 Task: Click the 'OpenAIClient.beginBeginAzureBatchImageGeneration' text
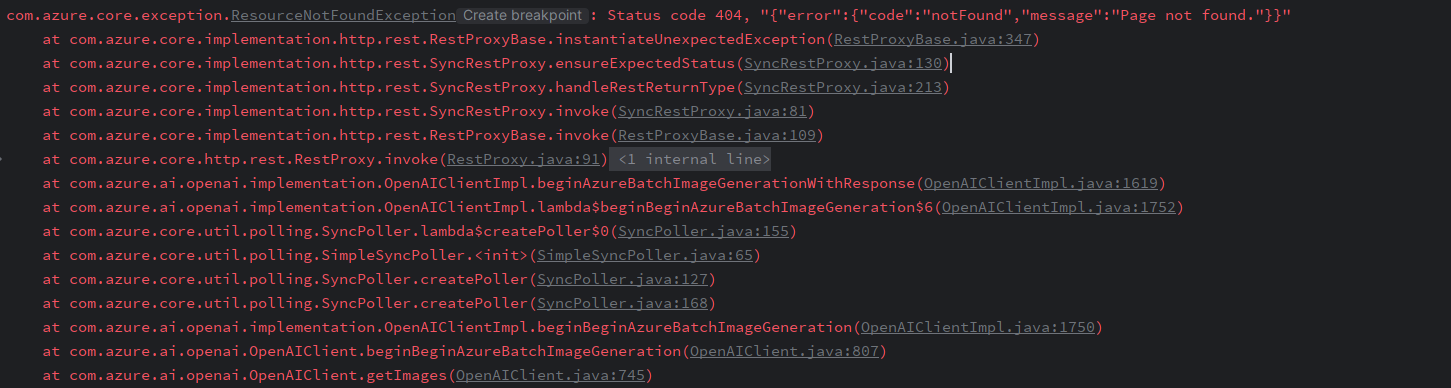click(465, 352)
